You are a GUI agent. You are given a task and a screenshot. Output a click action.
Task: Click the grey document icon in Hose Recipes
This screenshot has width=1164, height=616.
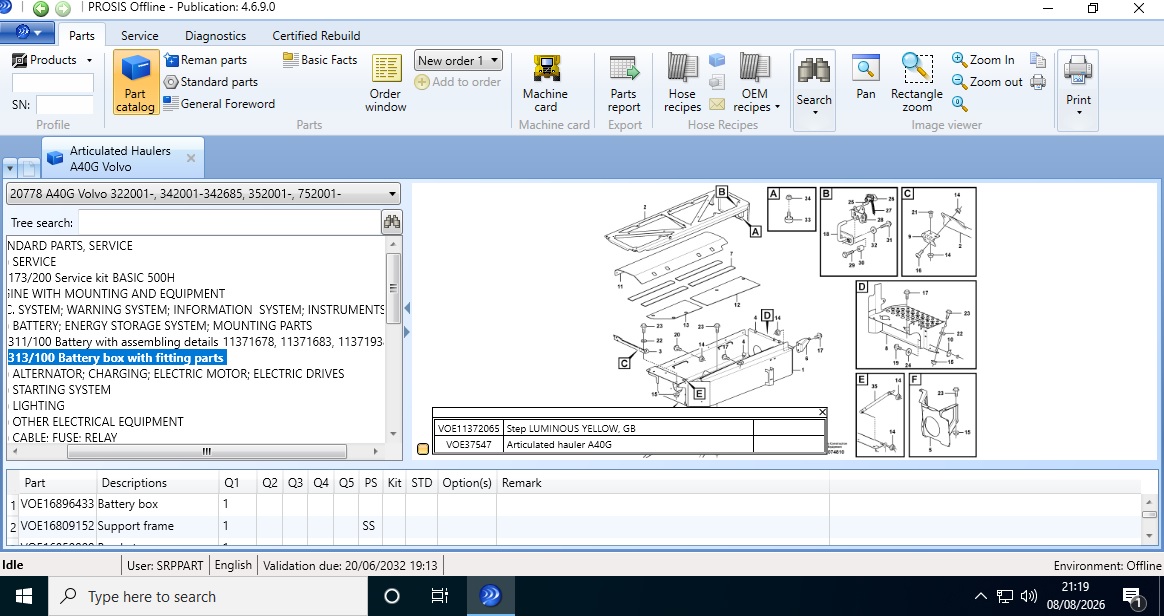[717, 82]
